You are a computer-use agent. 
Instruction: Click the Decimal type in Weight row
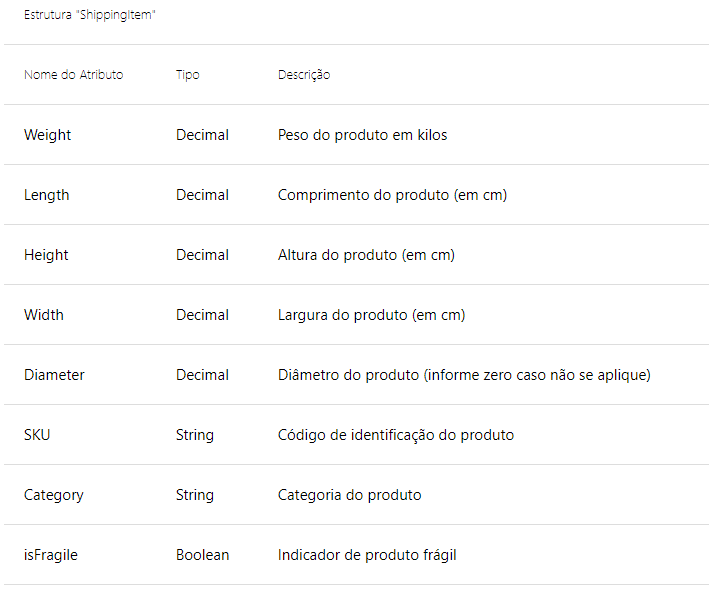click(202, 135)
